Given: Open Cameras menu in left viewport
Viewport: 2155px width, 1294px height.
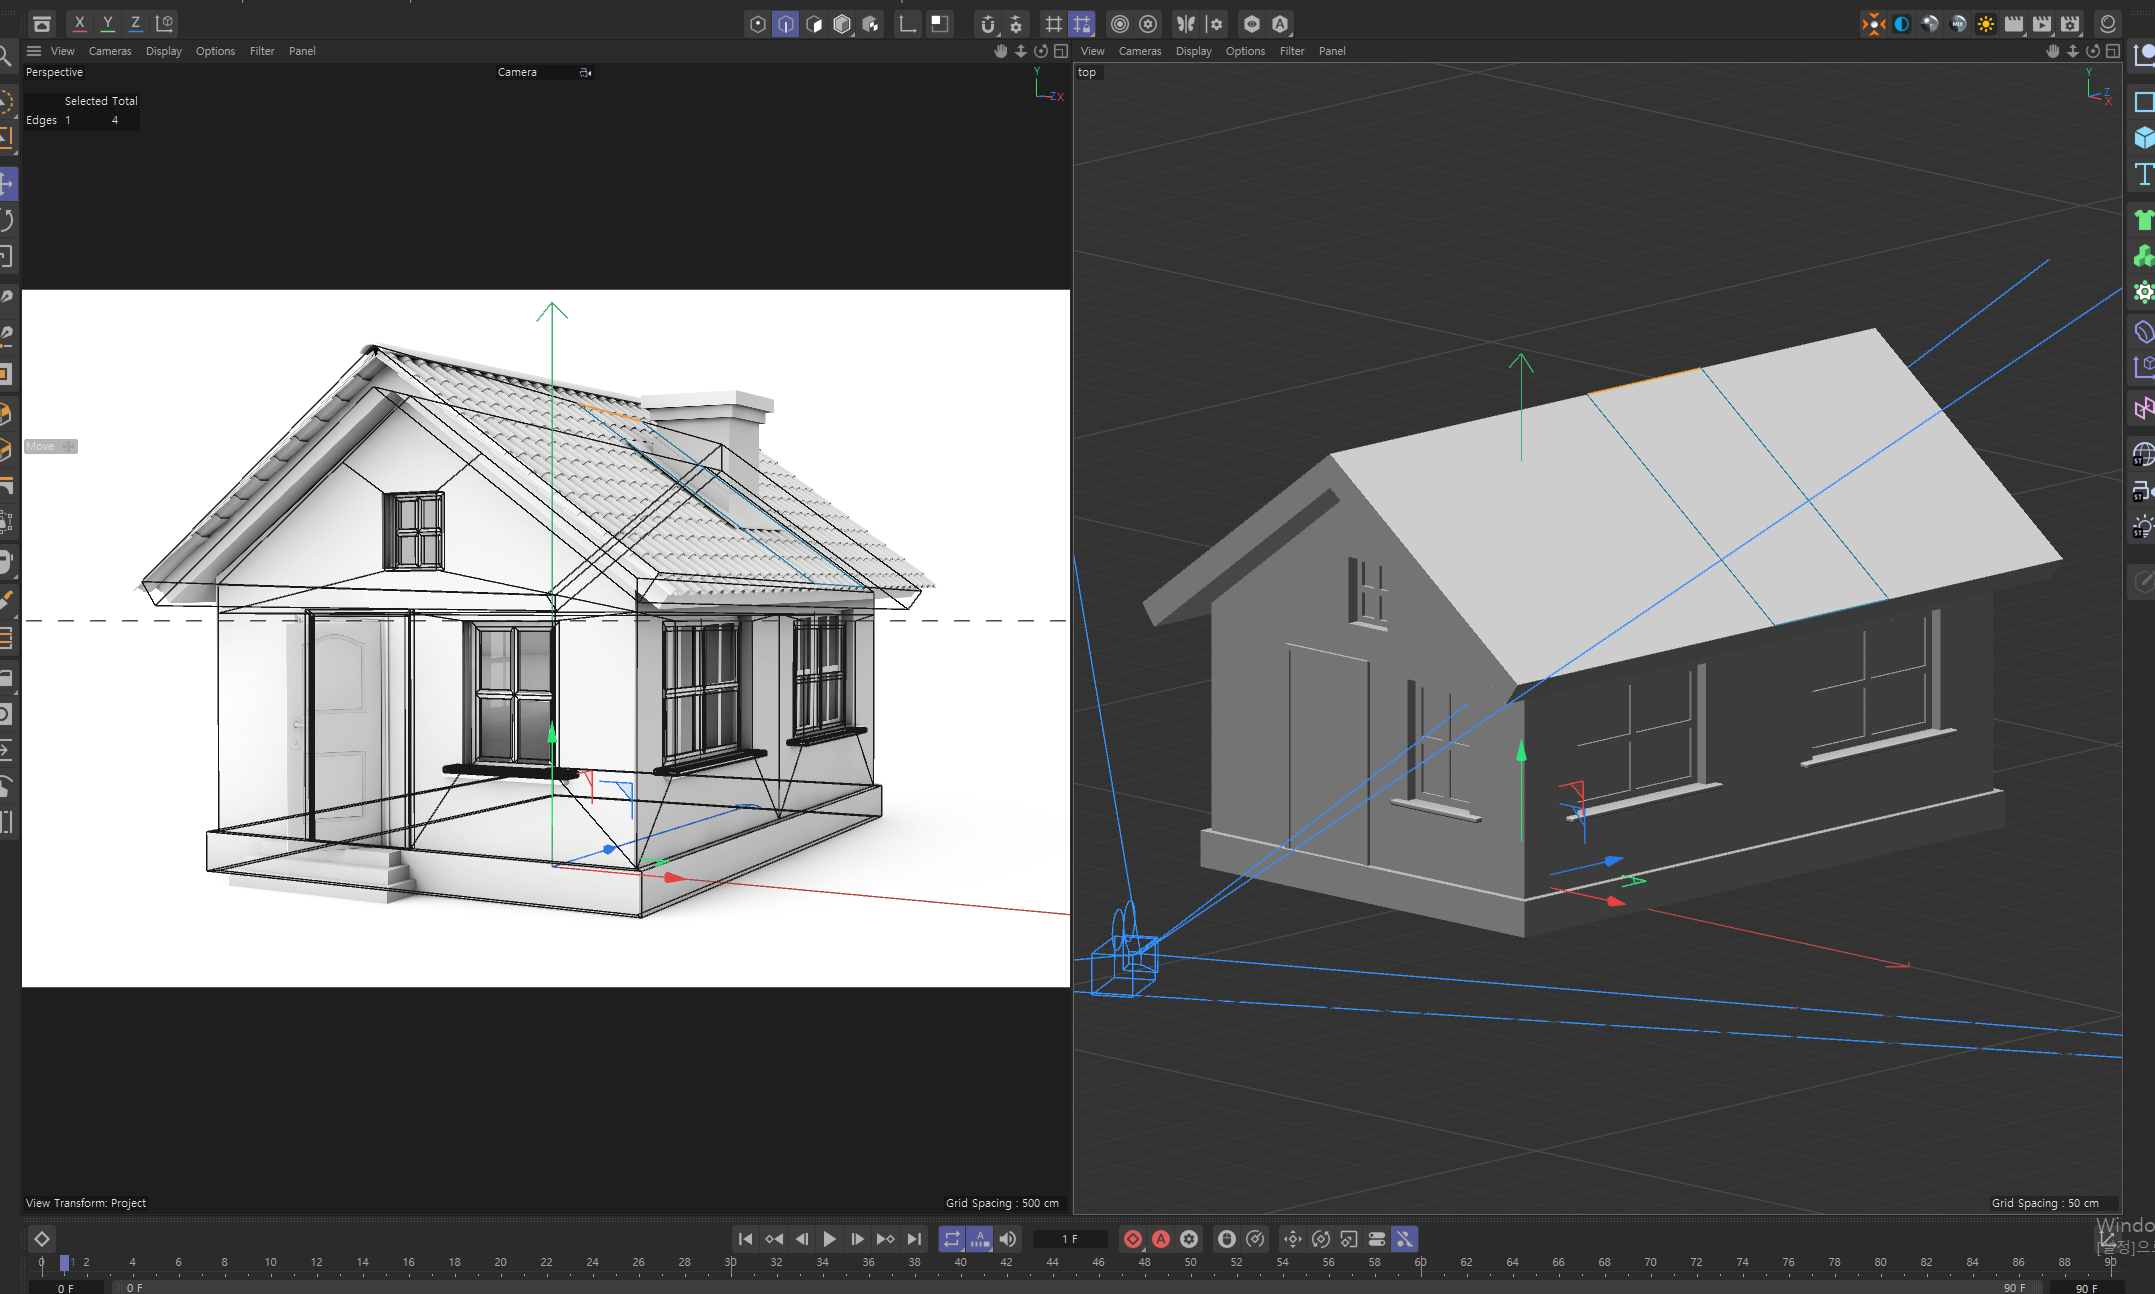Looking at the screenshot, I should click(x=110, y=51).
